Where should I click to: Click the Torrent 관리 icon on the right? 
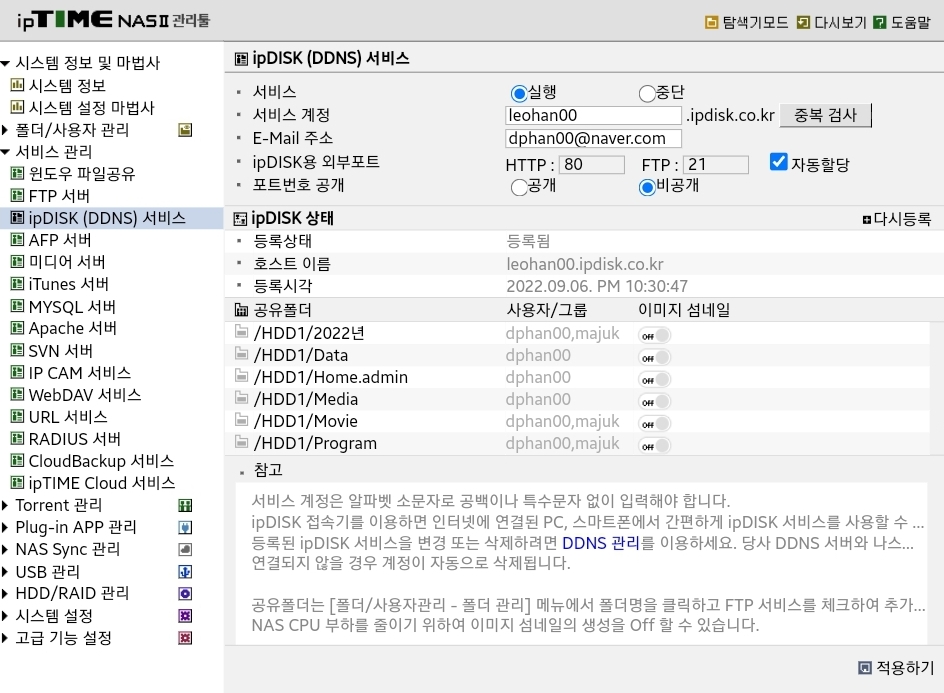185,506
